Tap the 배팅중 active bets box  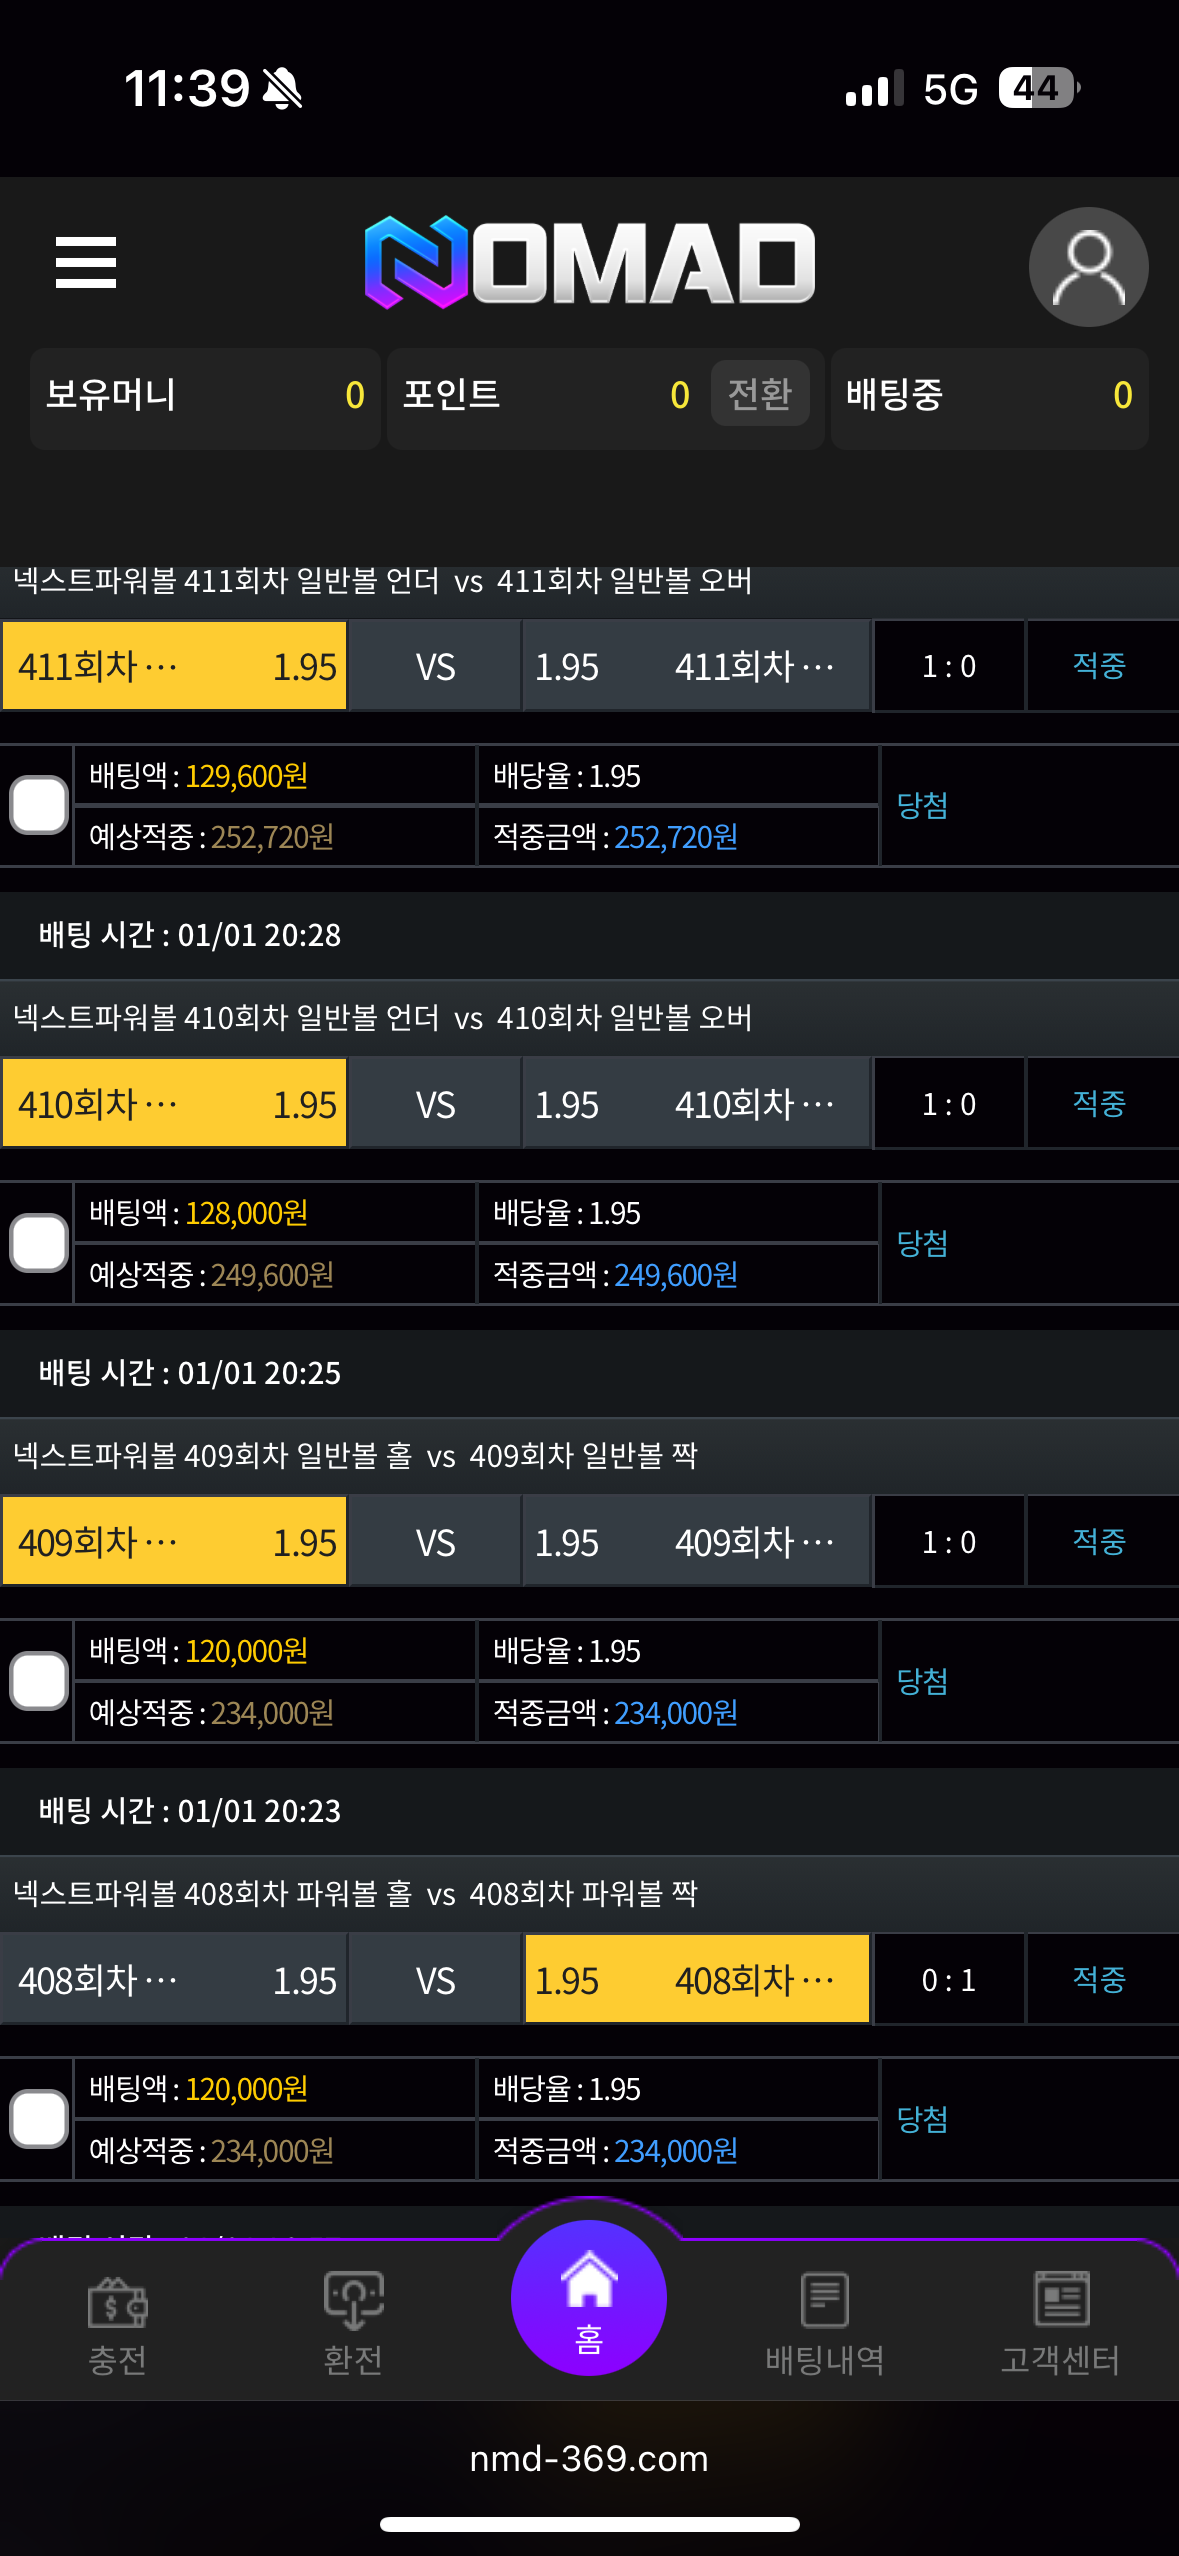point(989,396)
